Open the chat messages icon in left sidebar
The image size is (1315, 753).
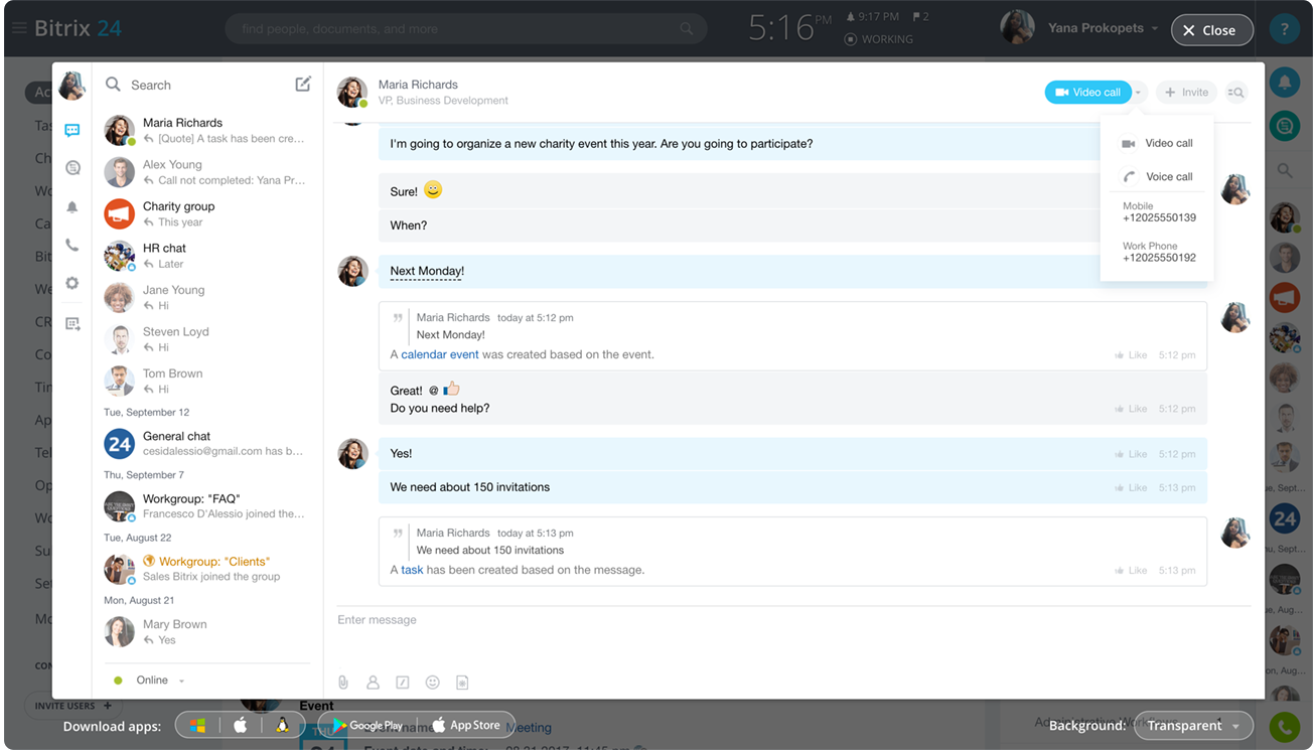[71, 128]
